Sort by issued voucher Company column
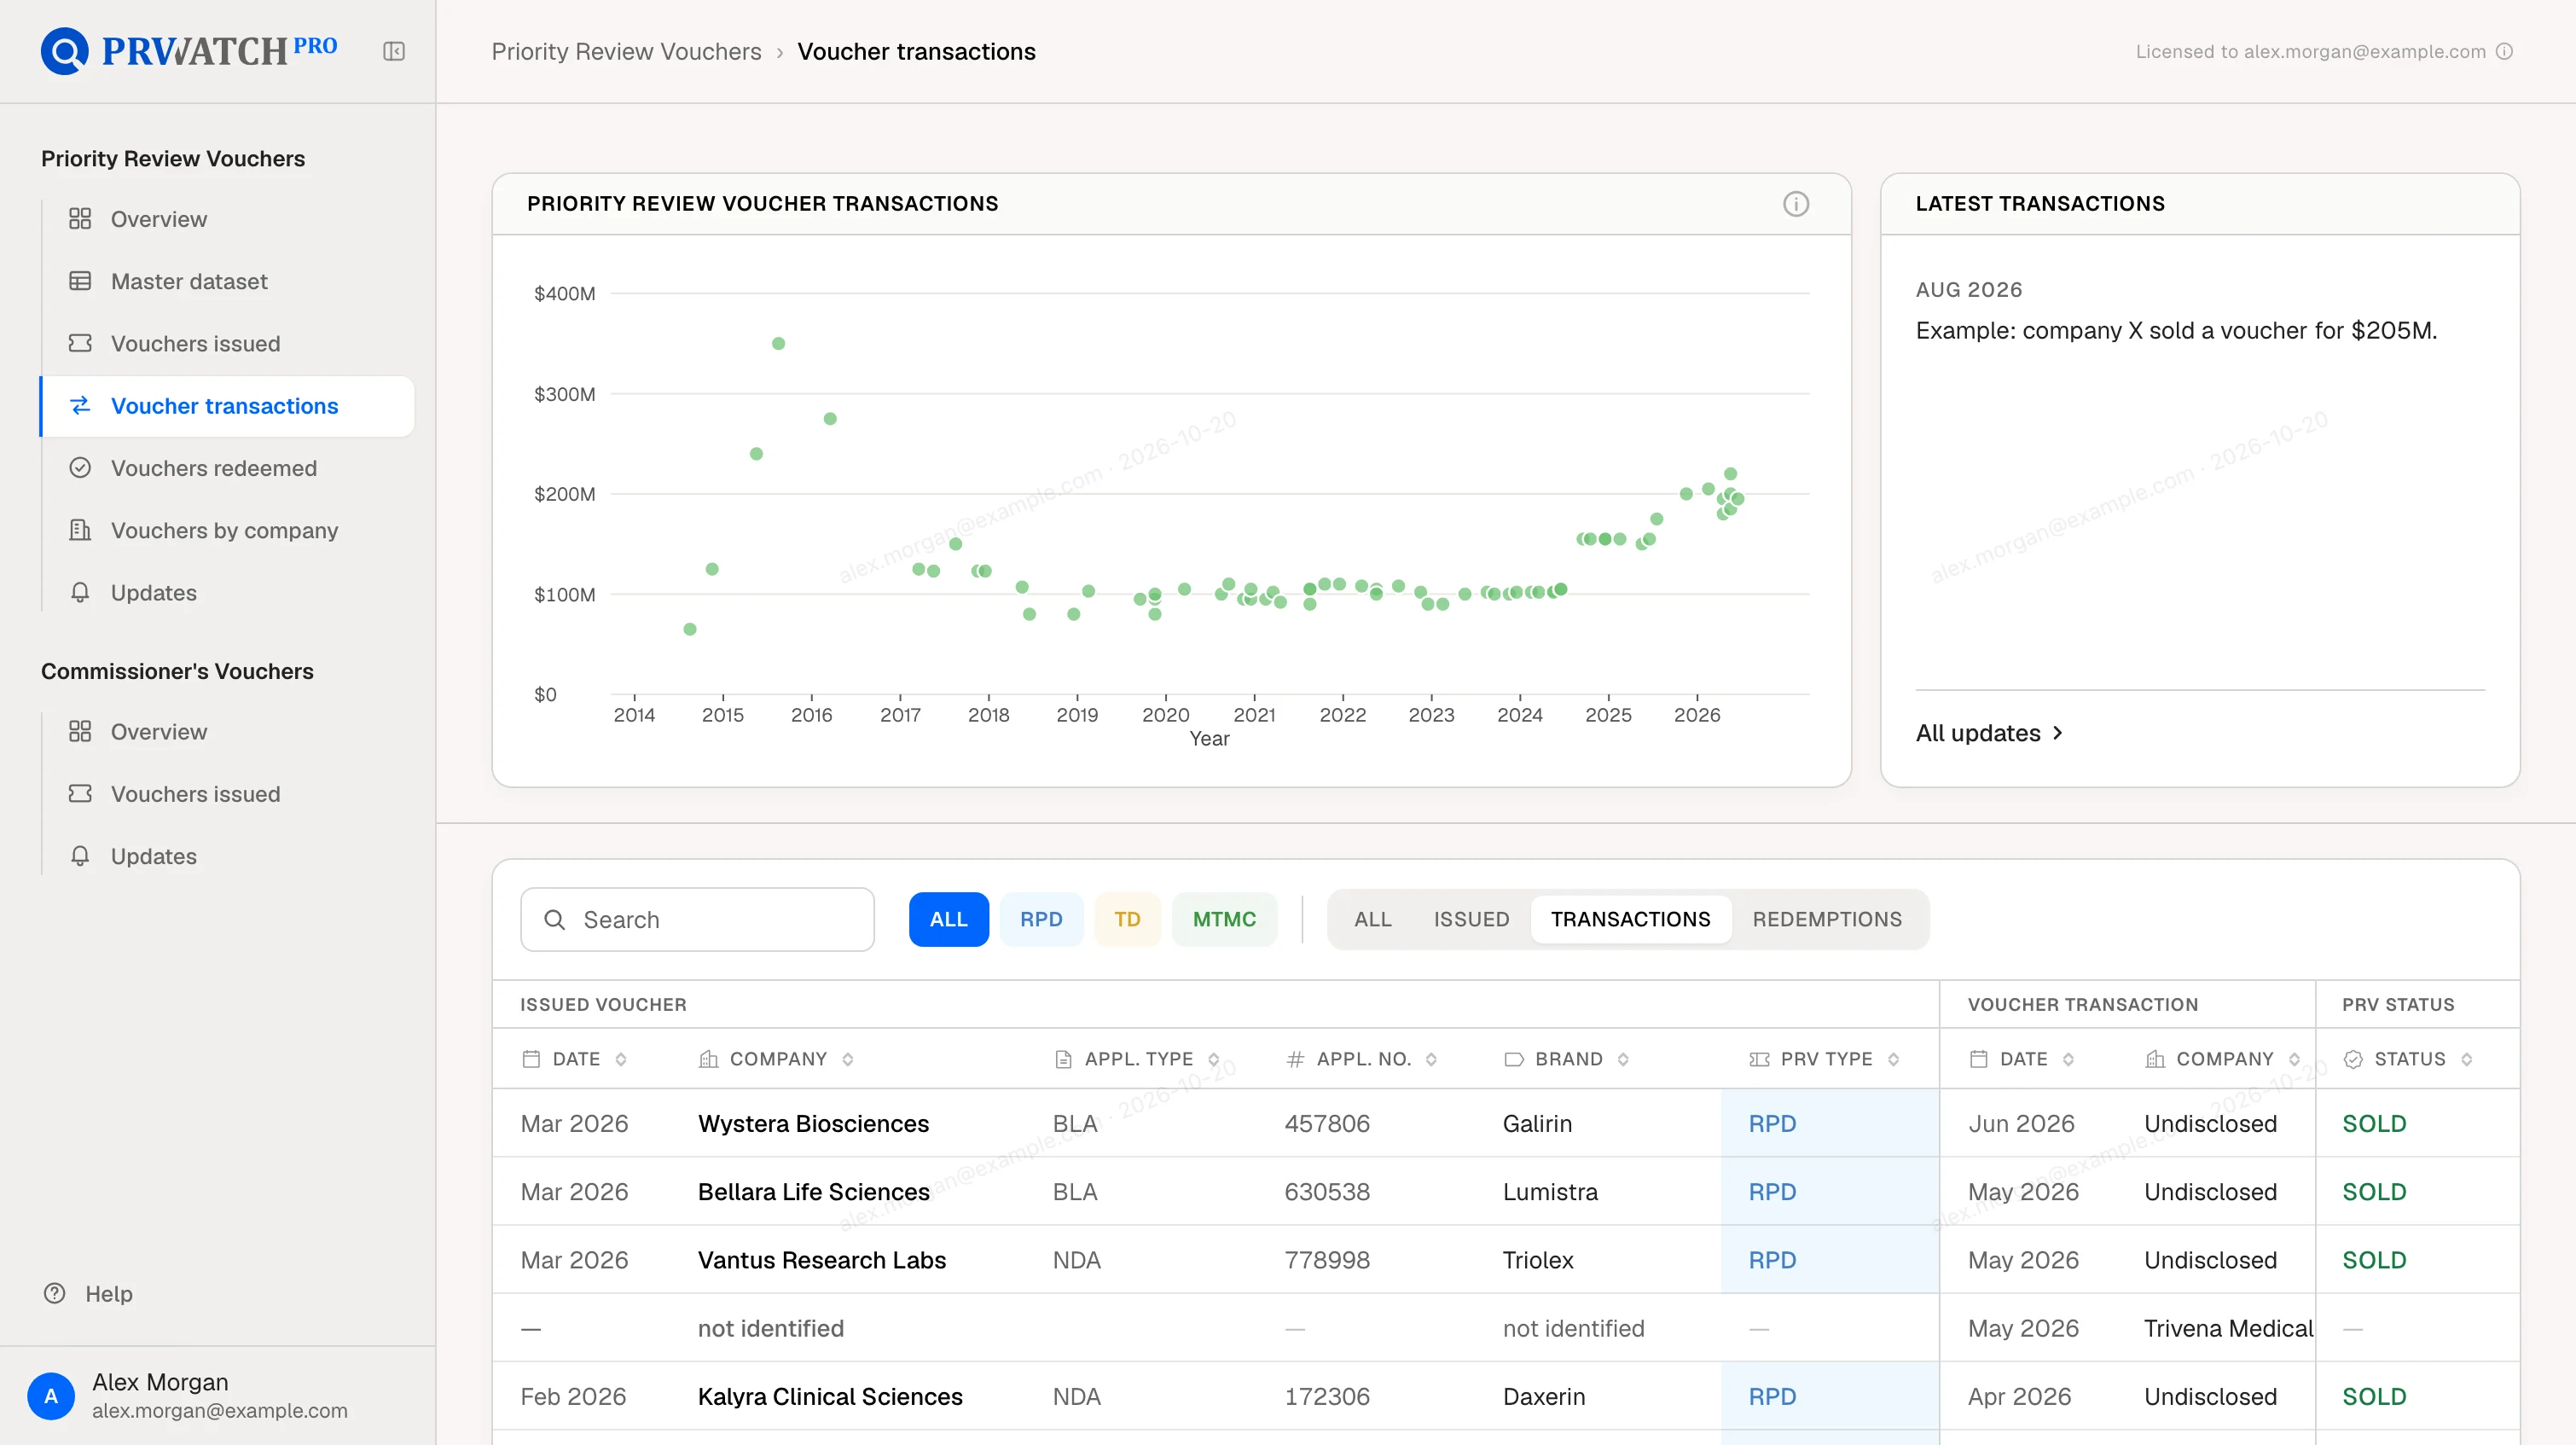 tap(777, 1059)
